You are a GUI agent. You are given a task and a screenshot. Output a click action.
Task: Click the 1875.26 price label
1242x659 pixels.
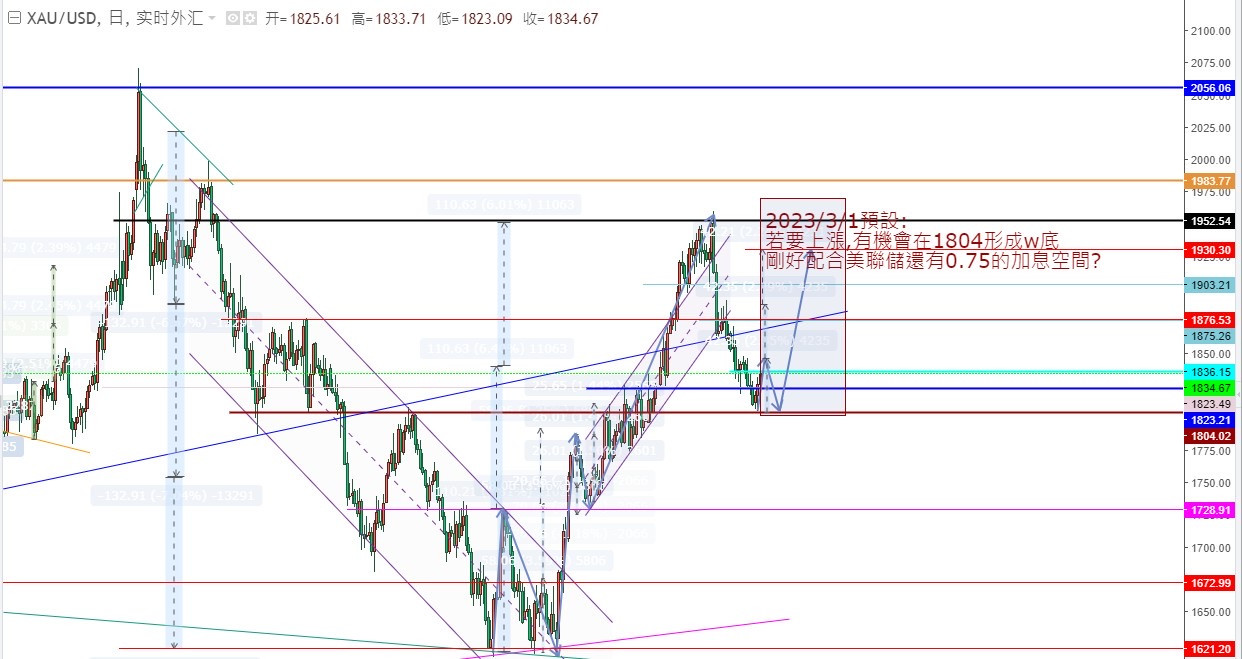pyautogui.click(x=1211, y=336)
